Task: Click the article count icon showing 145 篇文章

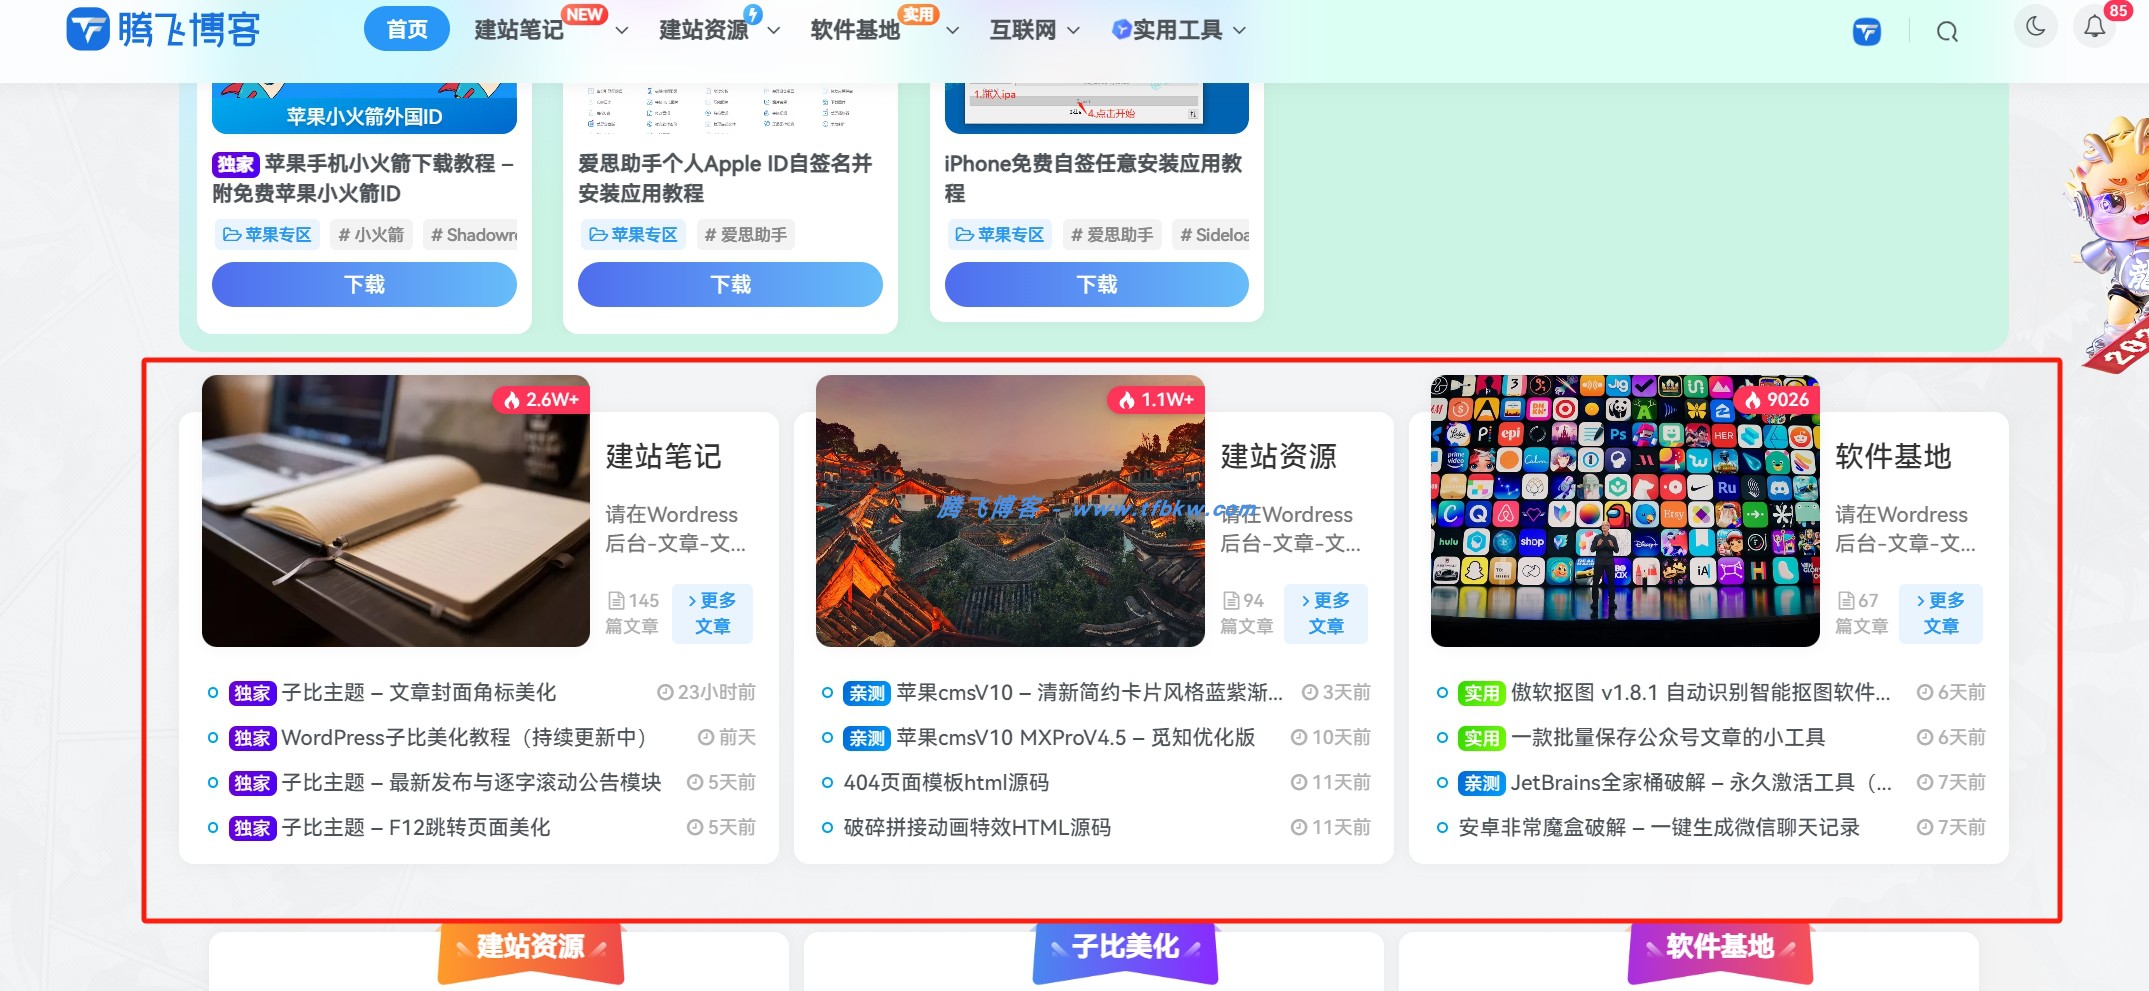Action: pos(617,599)
